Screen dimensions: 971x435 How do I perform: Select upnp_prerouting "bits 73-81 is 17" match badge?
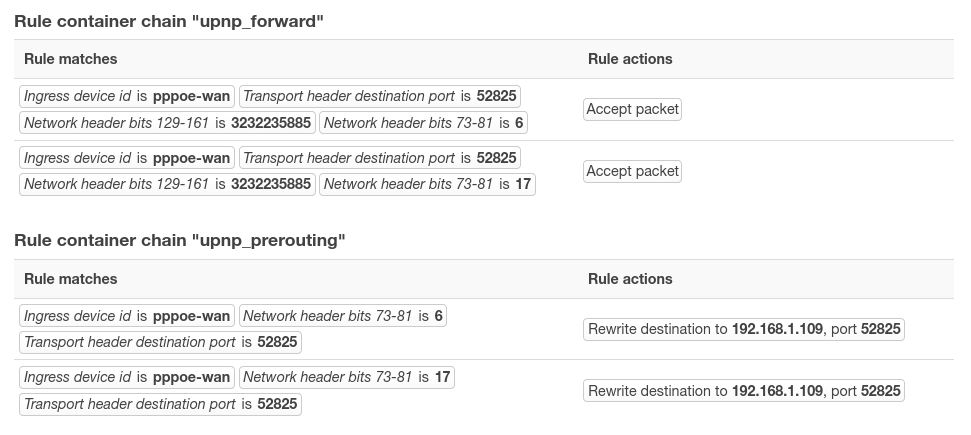347,378
